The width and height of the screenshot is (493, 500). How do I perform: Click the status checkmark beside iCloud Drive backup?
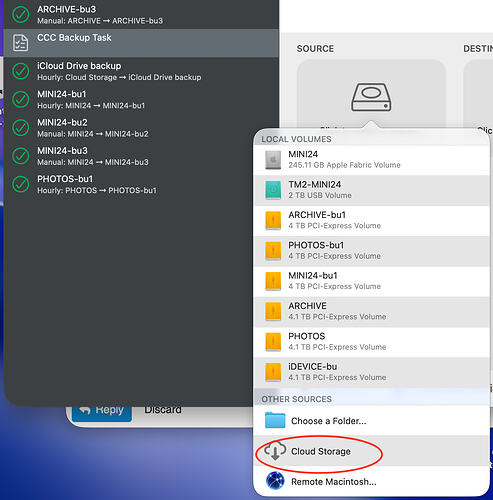tap(20, 71)
